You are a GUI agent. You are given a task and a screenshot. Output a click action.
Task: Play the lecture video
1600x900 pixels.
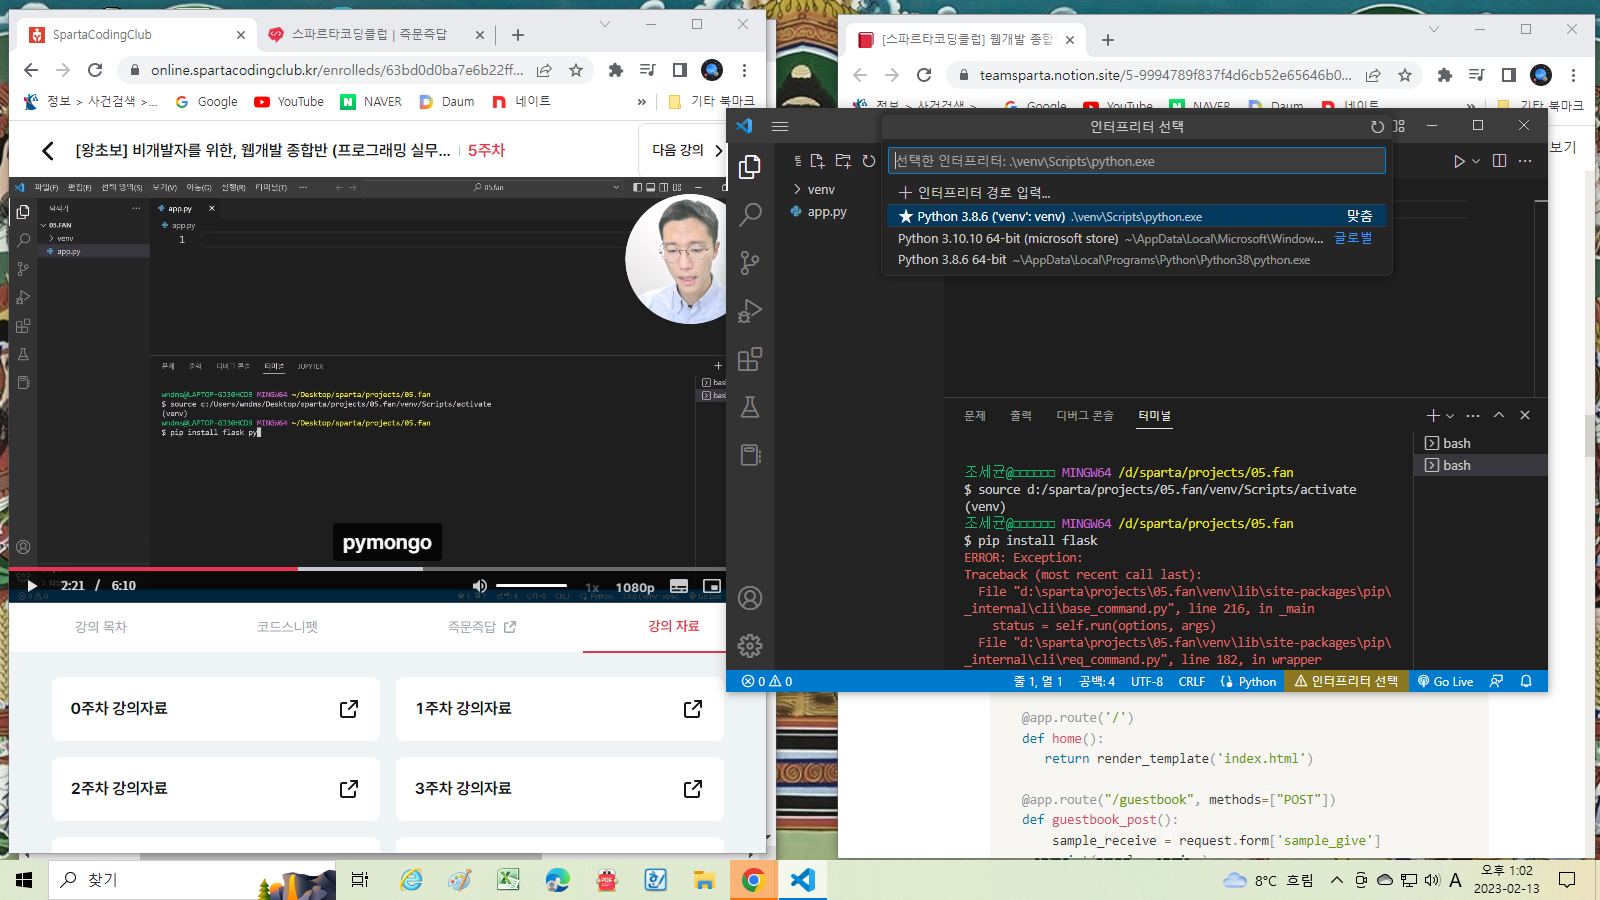[31, 585]
